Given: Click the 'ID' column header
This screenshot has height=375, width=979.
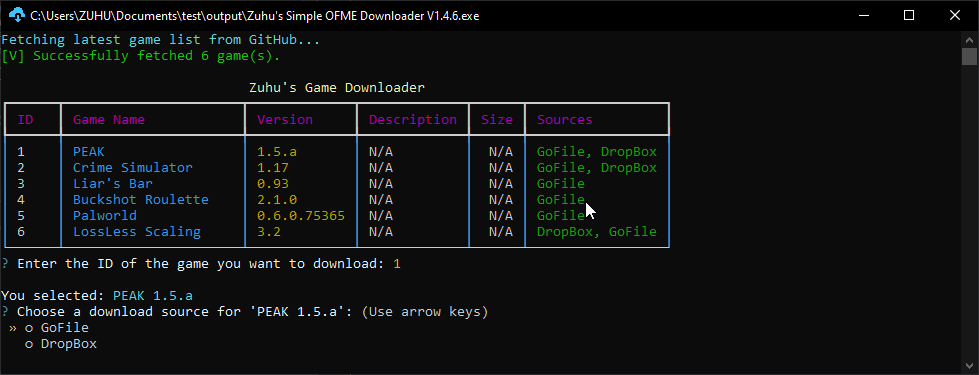Looking at the screenshot, I should click(26, 120).
